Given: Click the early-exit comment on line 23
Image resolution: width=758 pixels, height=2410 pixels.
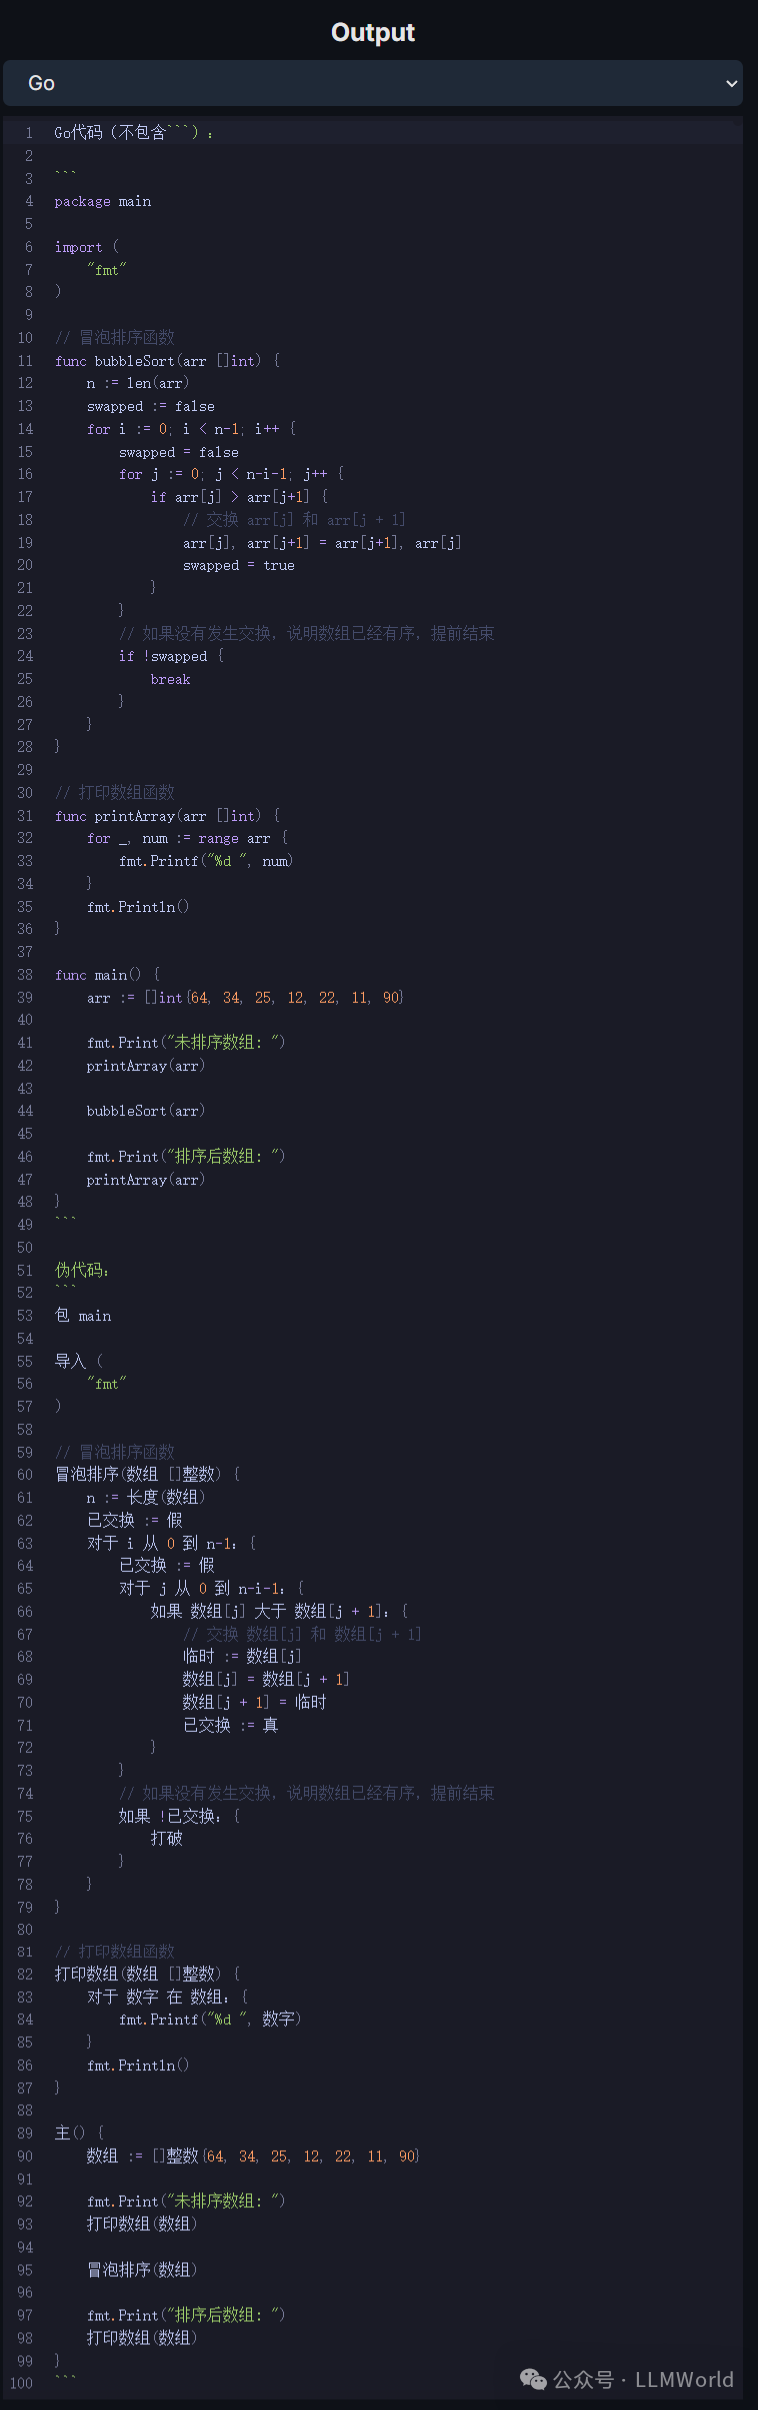Looking at the screenshot, I should tap(306, 634).
